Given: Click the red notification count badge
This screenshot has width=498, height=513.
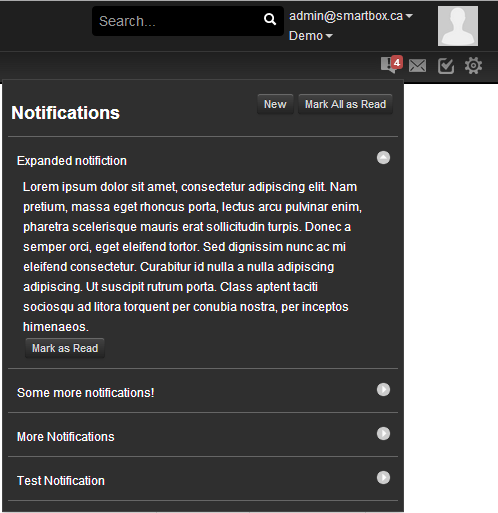Looking at the screenshot, I should click(397, 62).
